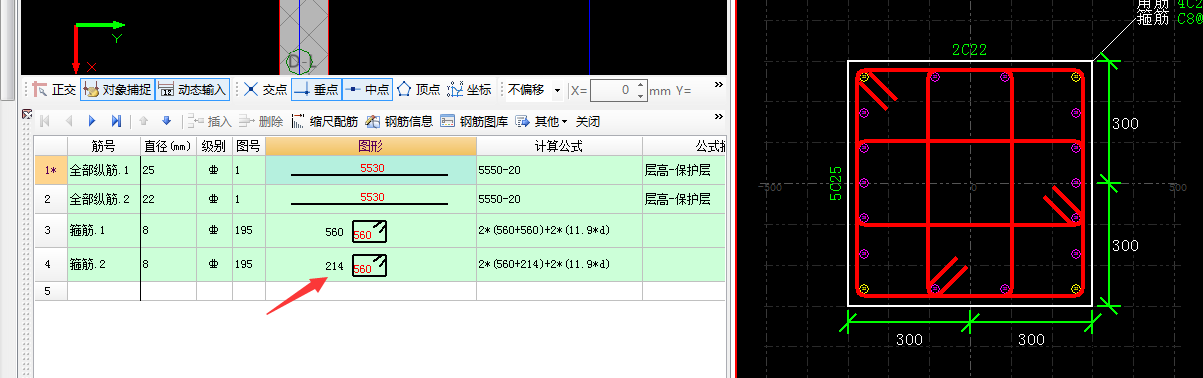Select cell 箍筋.1

(103, 230)
